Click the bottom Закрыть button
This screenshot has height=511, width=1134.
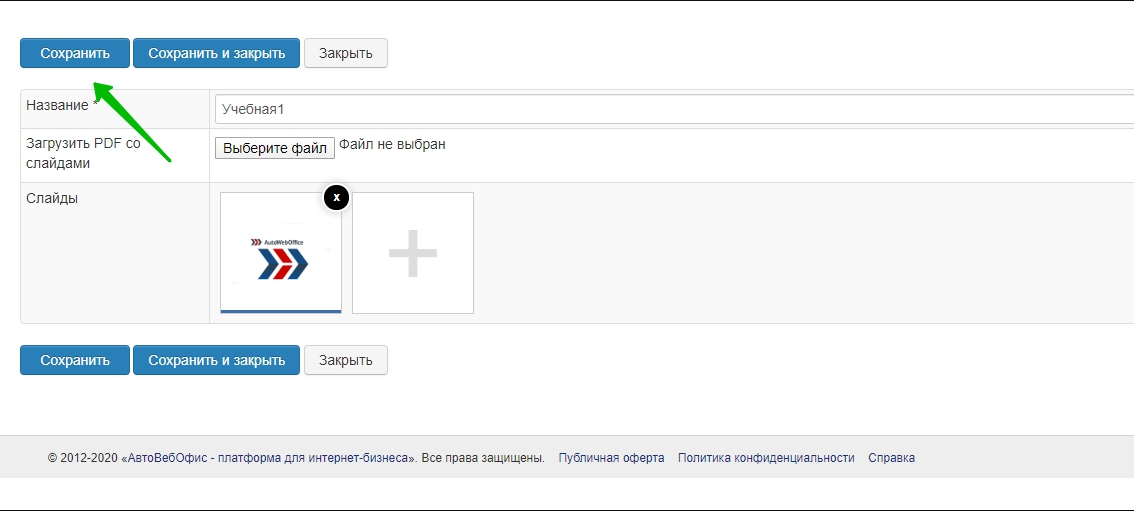pyautogui.click(x=345, y=360)
